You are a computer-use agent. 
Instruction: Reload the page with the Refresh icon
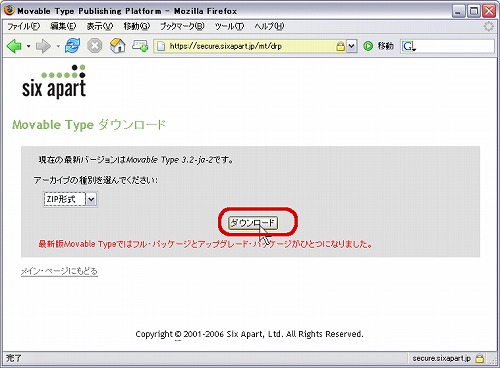[x=72, y=46]
